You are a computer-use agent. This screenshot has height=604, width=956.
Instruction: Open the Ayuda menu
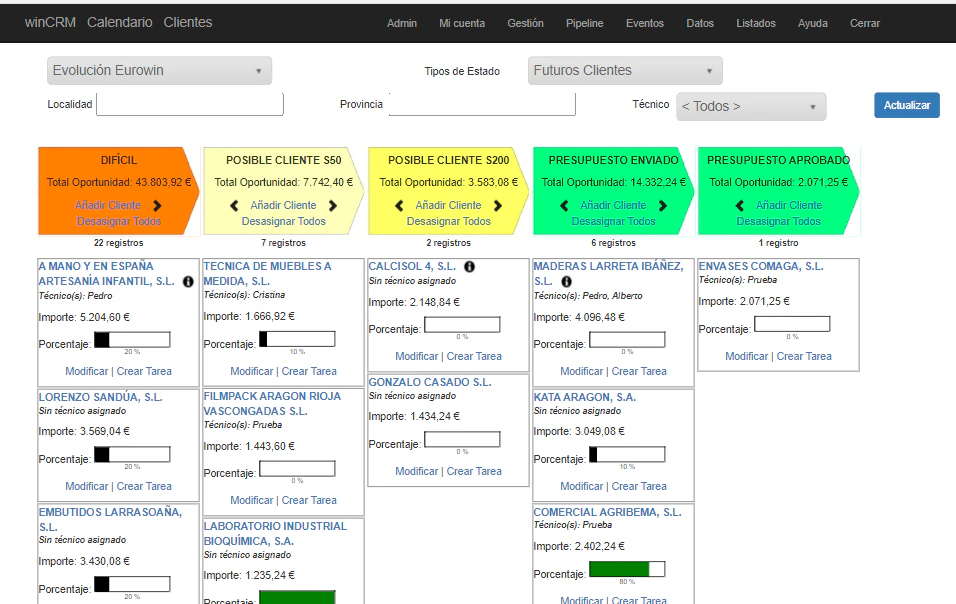coord(813,23)
